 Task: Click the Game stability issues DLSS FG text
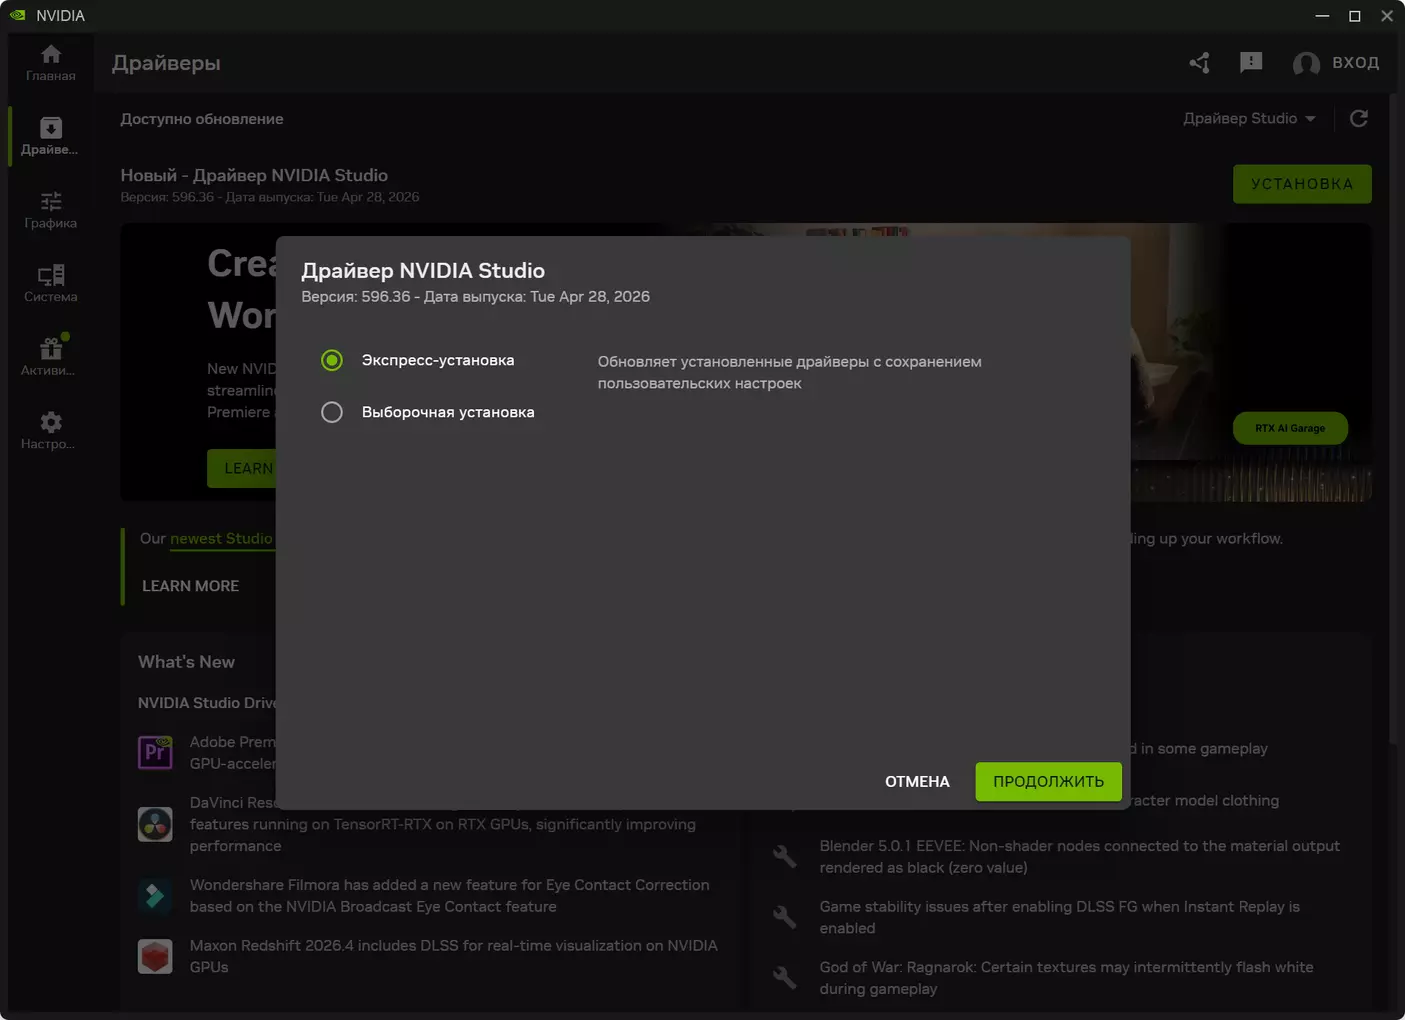tap(1059, 917)
